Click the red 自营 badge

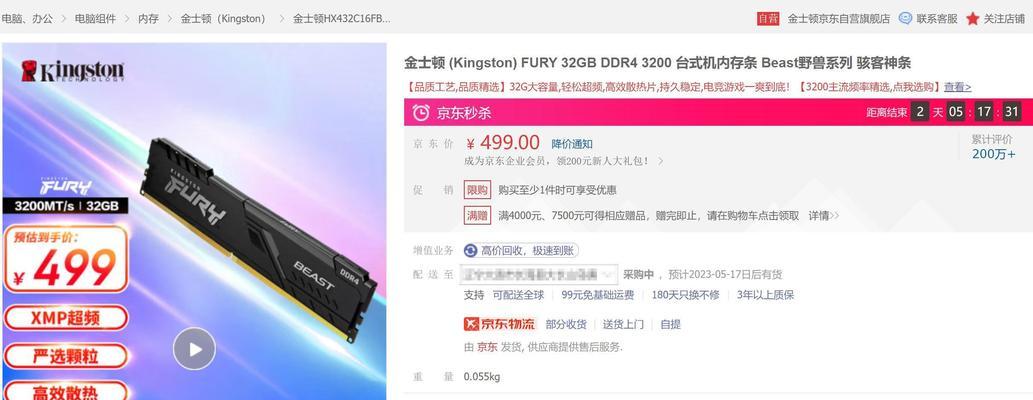768,18
